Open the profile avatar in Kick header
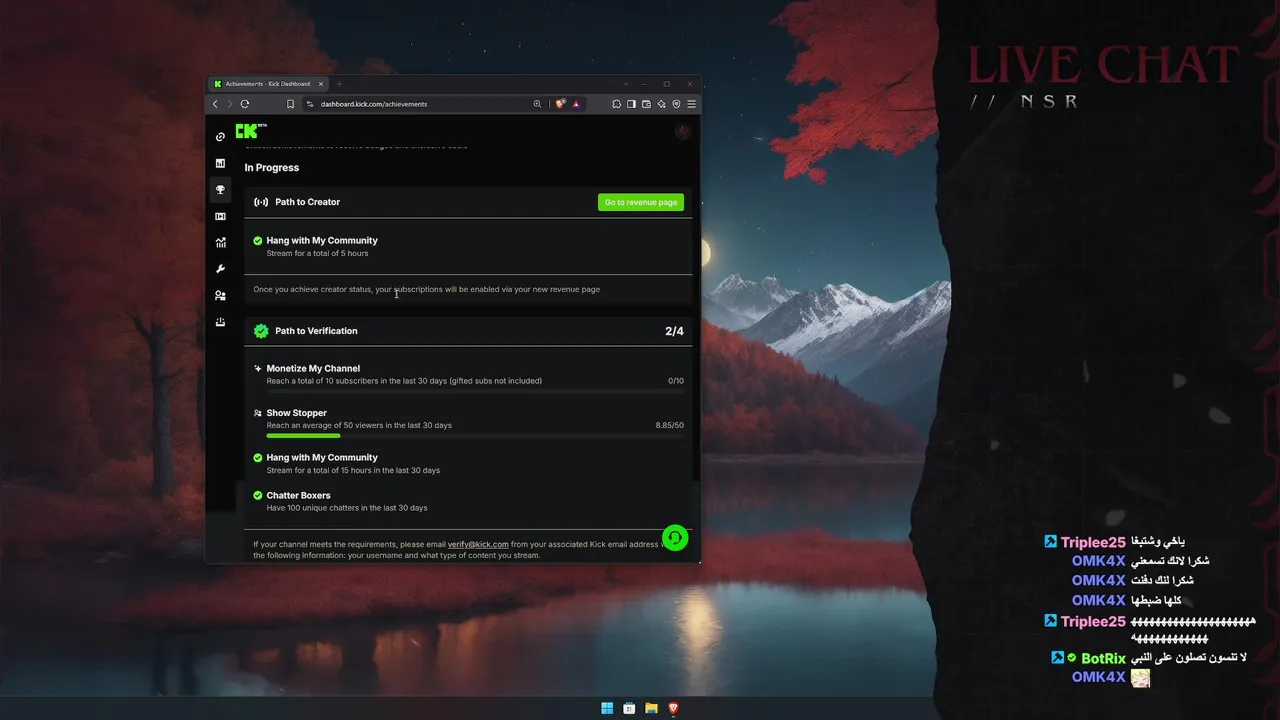The height and width of the screenshot is (720, 1280). click(x=683, y=131)
